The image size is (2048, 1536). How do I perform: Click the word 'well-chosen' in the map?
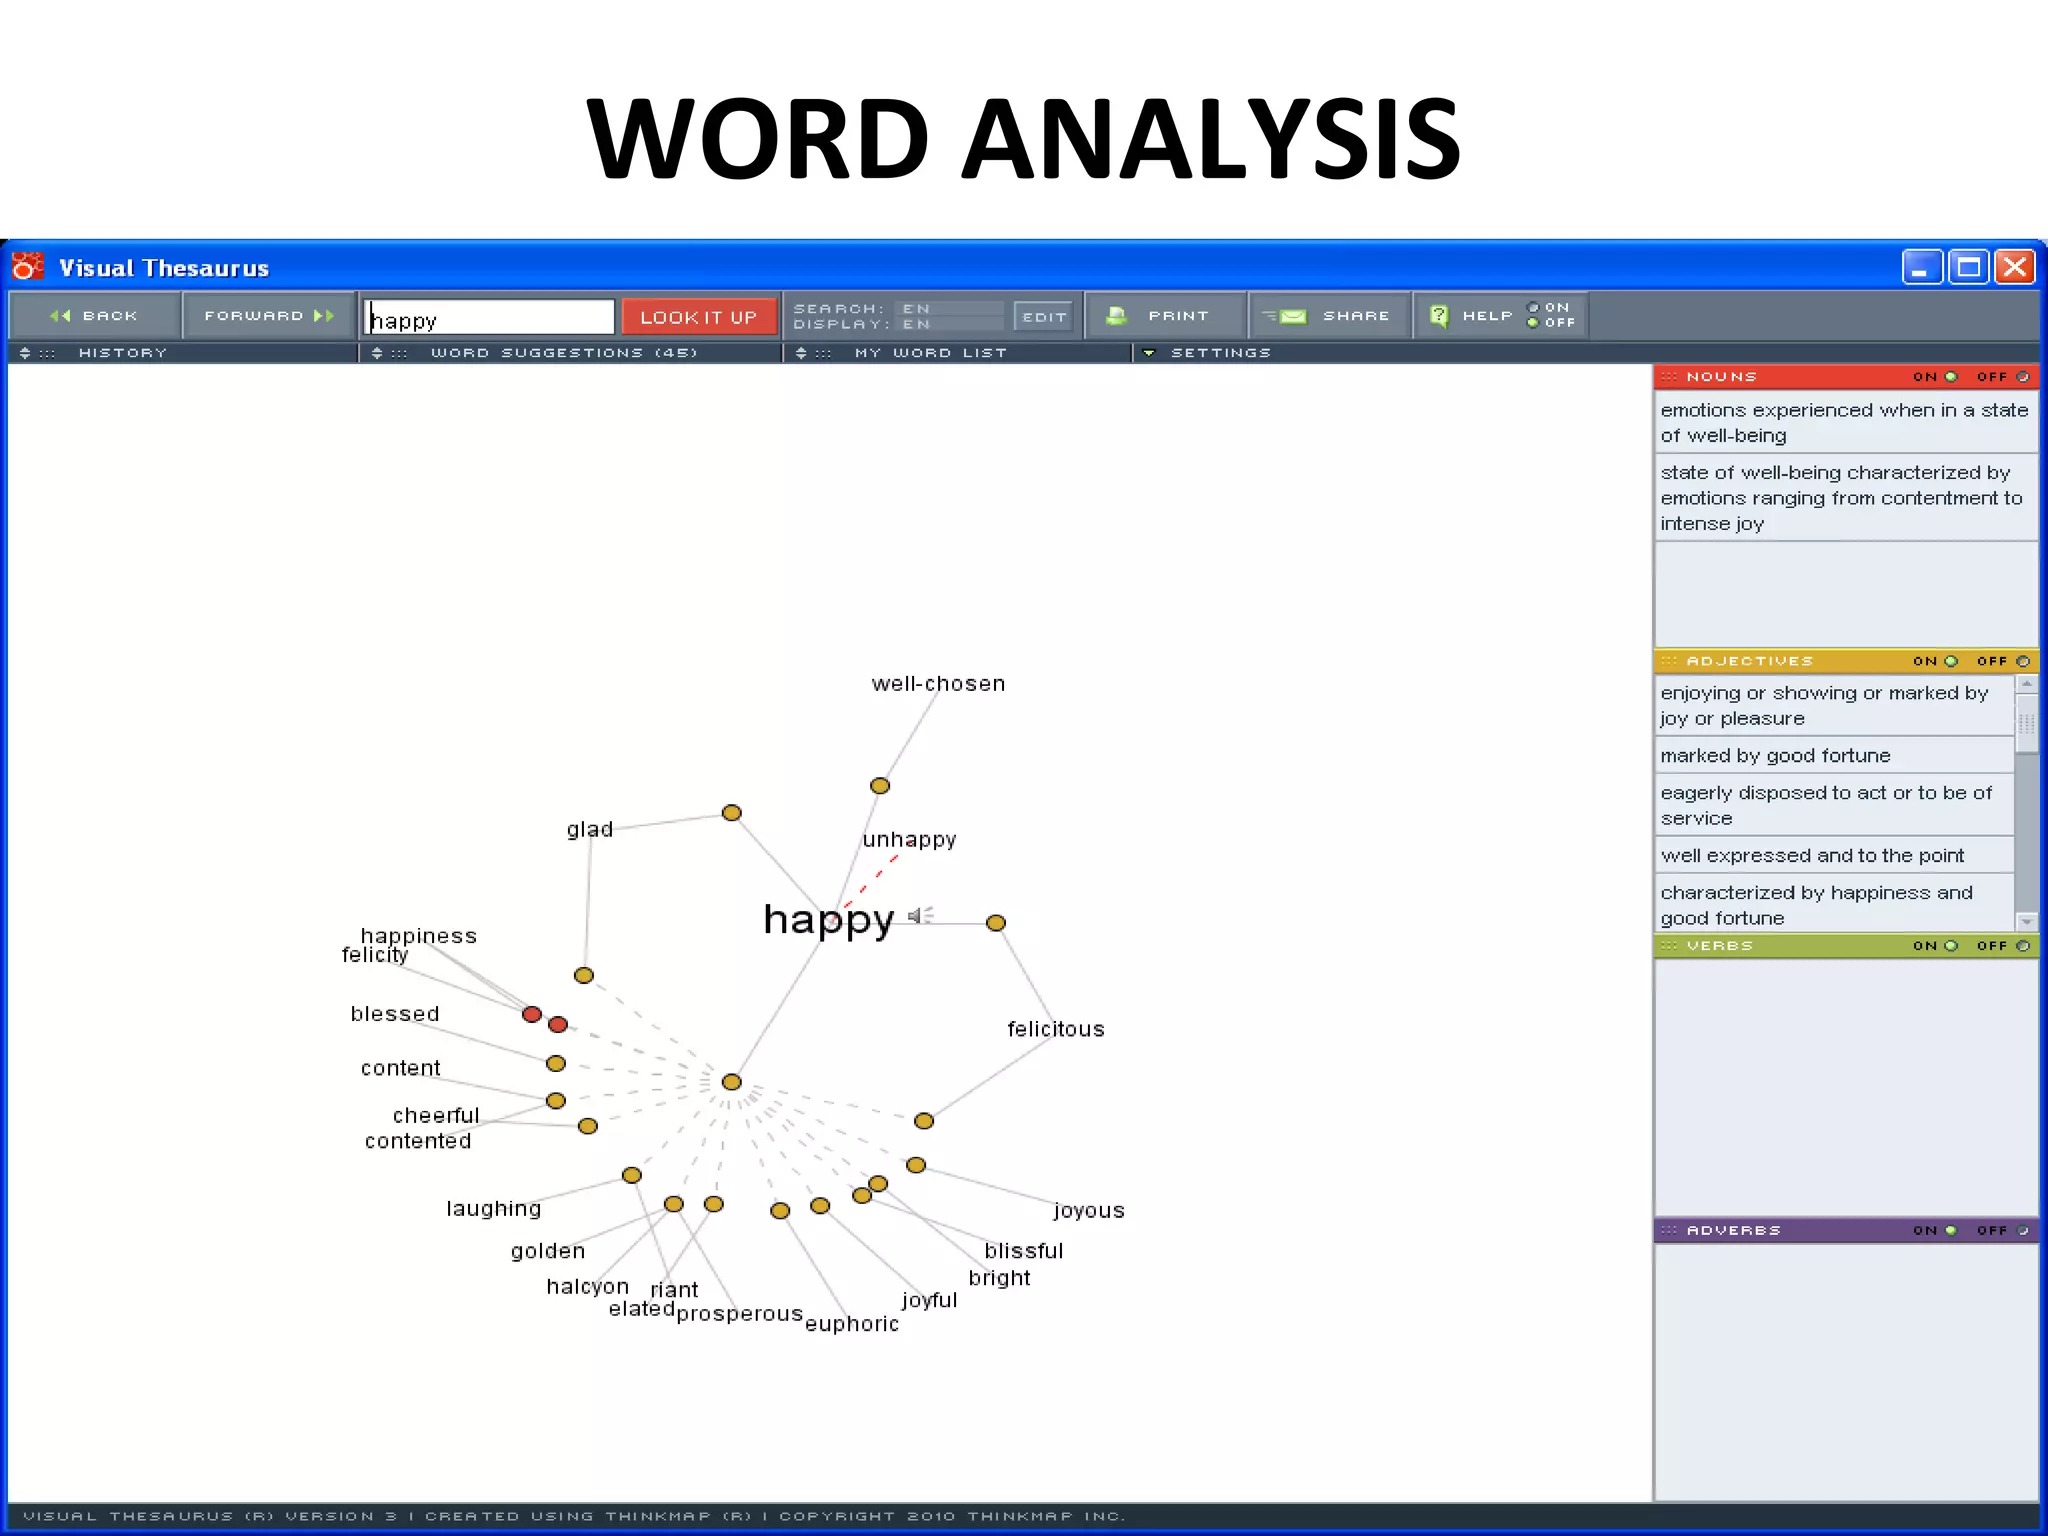tap(938, 684)
